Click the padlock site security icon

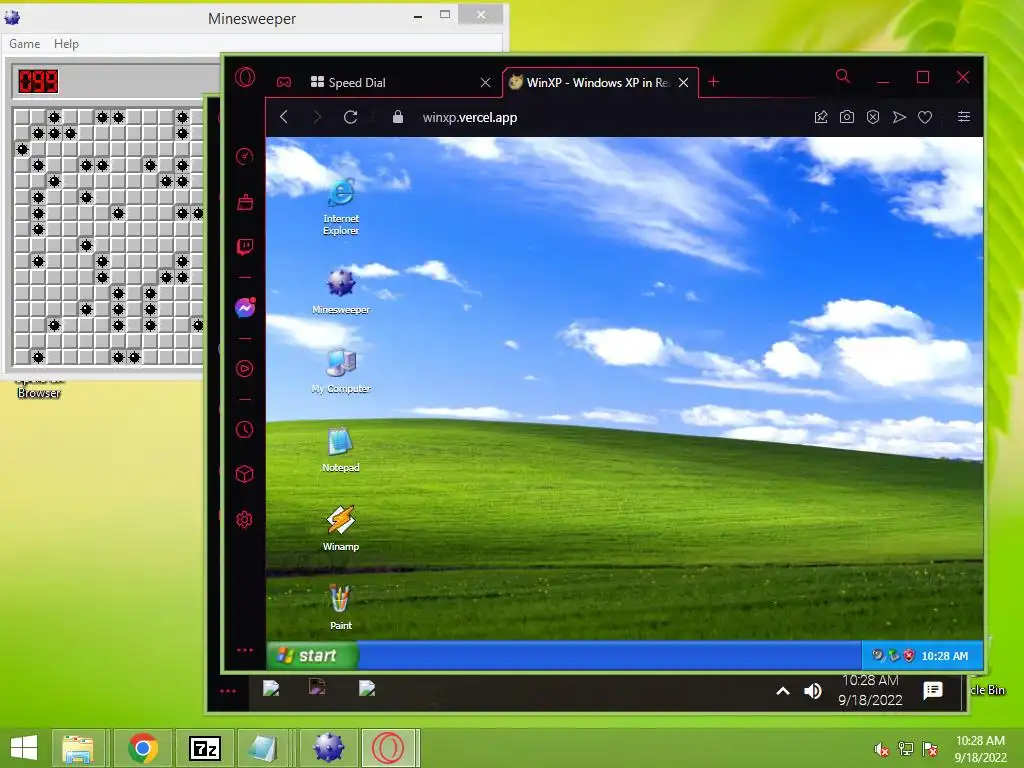pos(398,117)
